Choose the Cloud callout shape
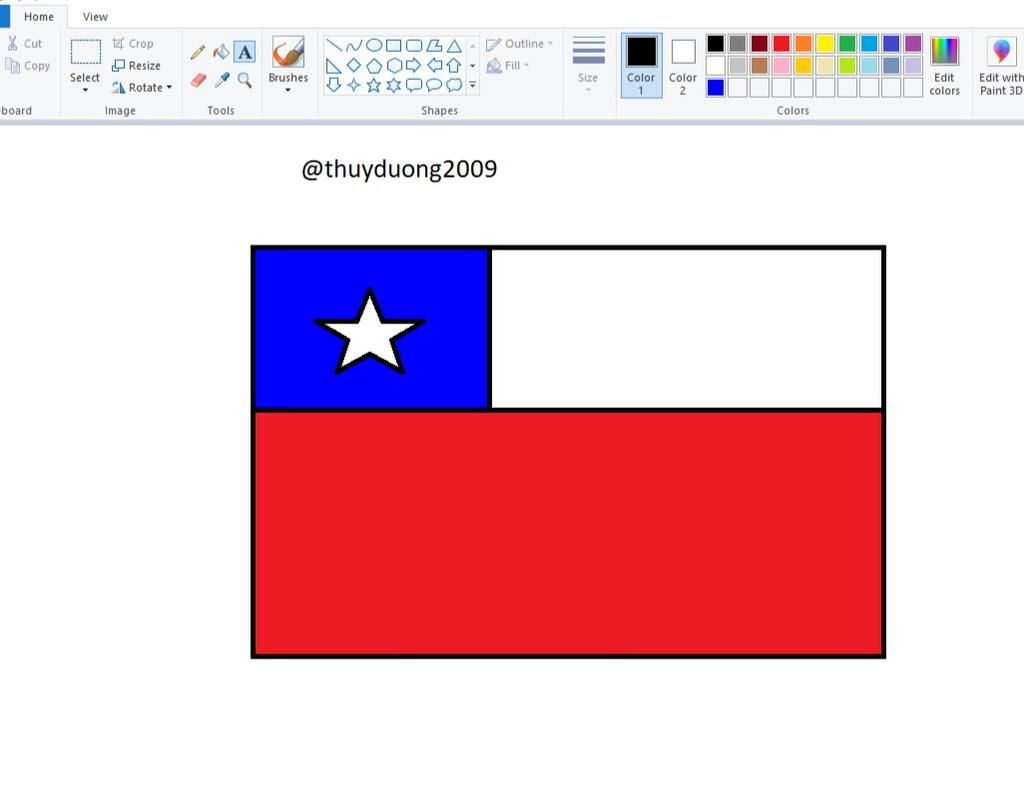The image size is (1024, 799). (x=455, y=85)
